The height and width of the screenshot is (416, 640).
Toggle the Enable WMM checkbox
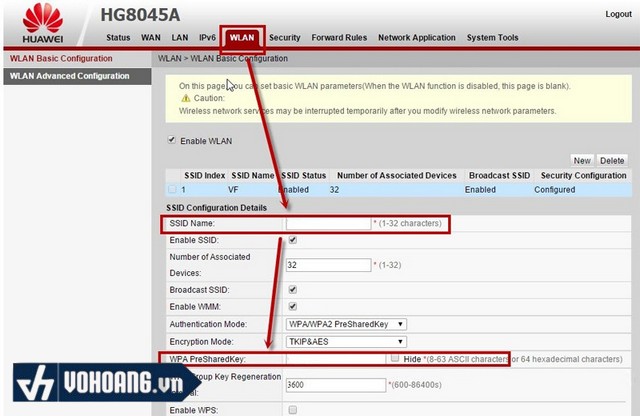[x=292, y=306]
